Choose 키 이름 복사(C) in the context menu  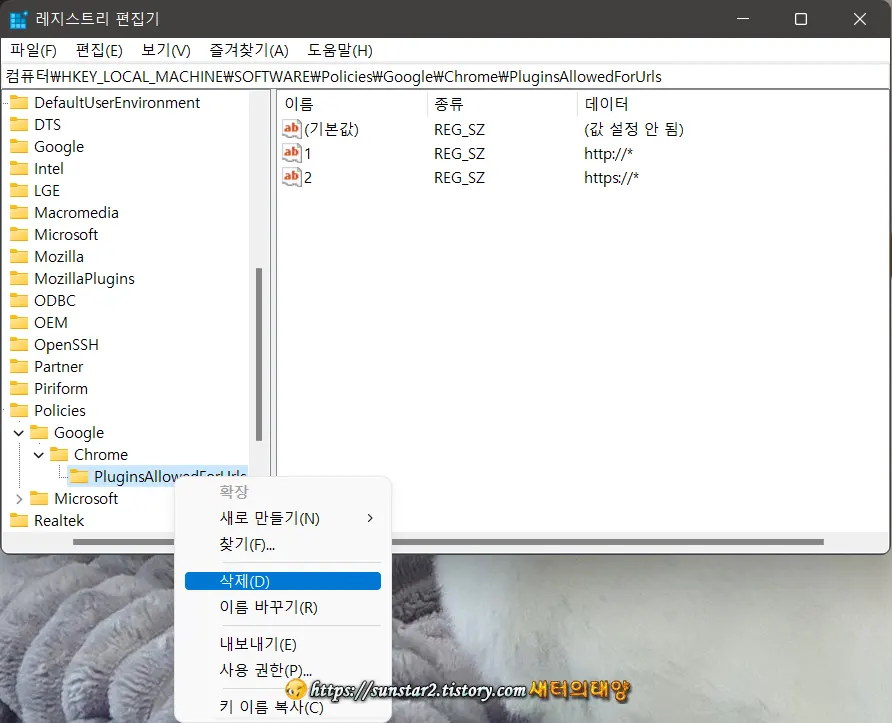(x=283, y=707)
